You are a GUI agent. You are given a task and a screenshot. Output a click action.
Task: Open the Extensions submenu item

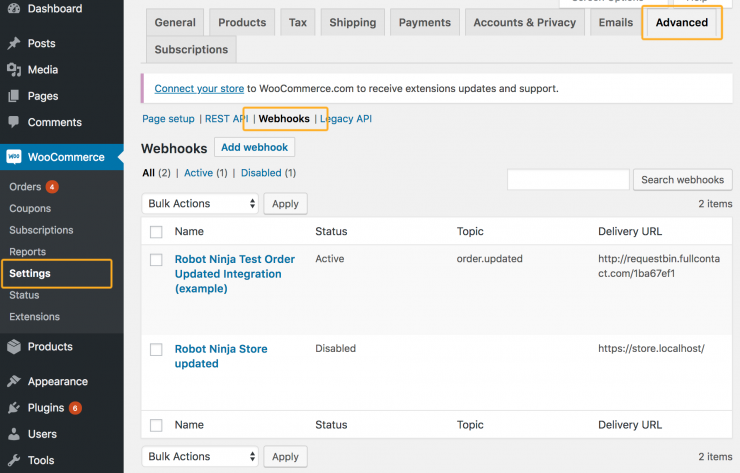[34, 317]
